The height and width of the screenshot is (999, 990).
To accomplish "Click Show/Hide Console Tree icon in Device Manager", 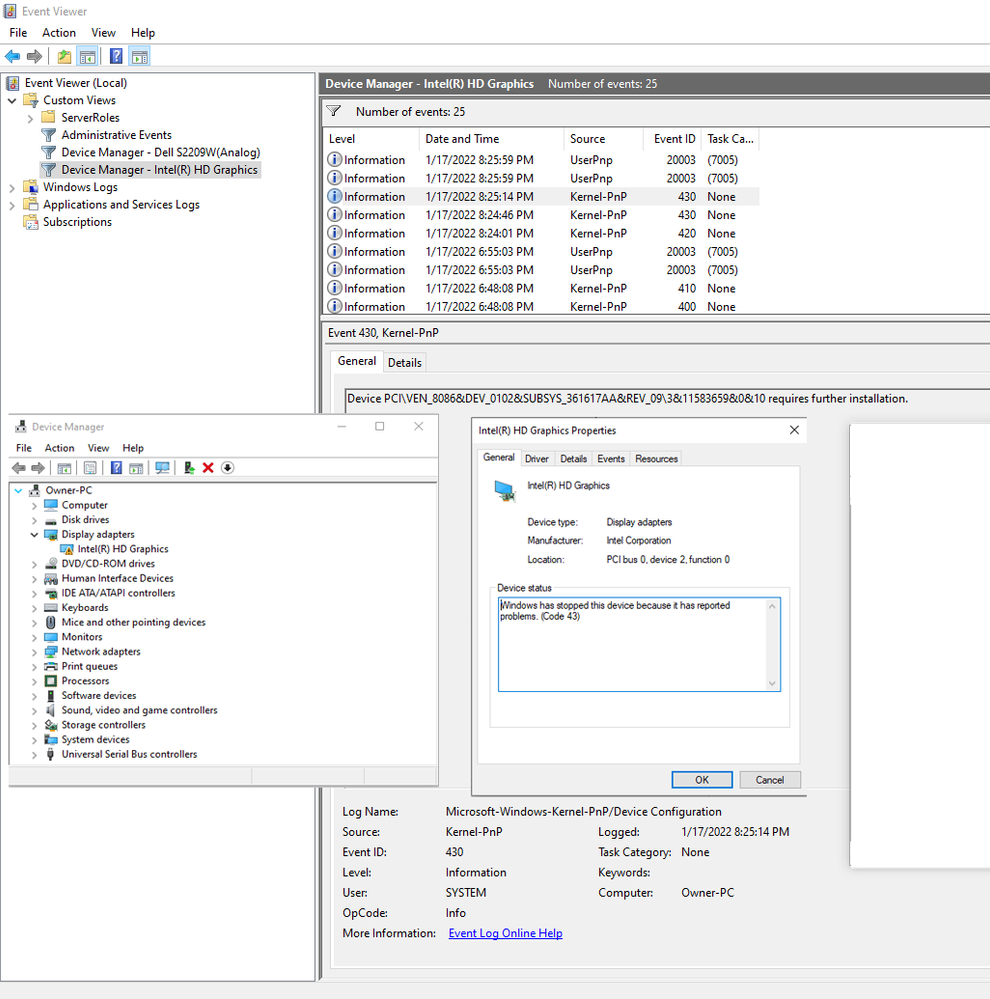I will [64, 468].
